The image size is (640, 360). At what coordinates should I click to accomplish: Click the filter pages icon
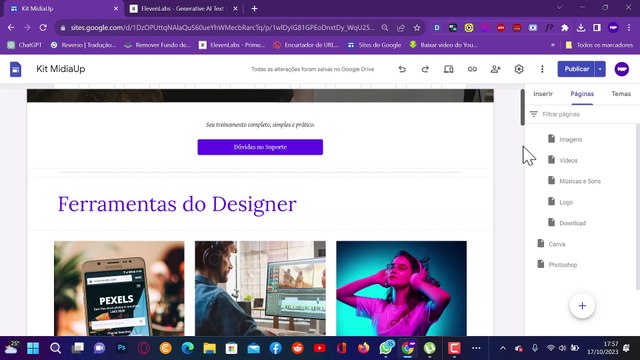pos(533,114)
